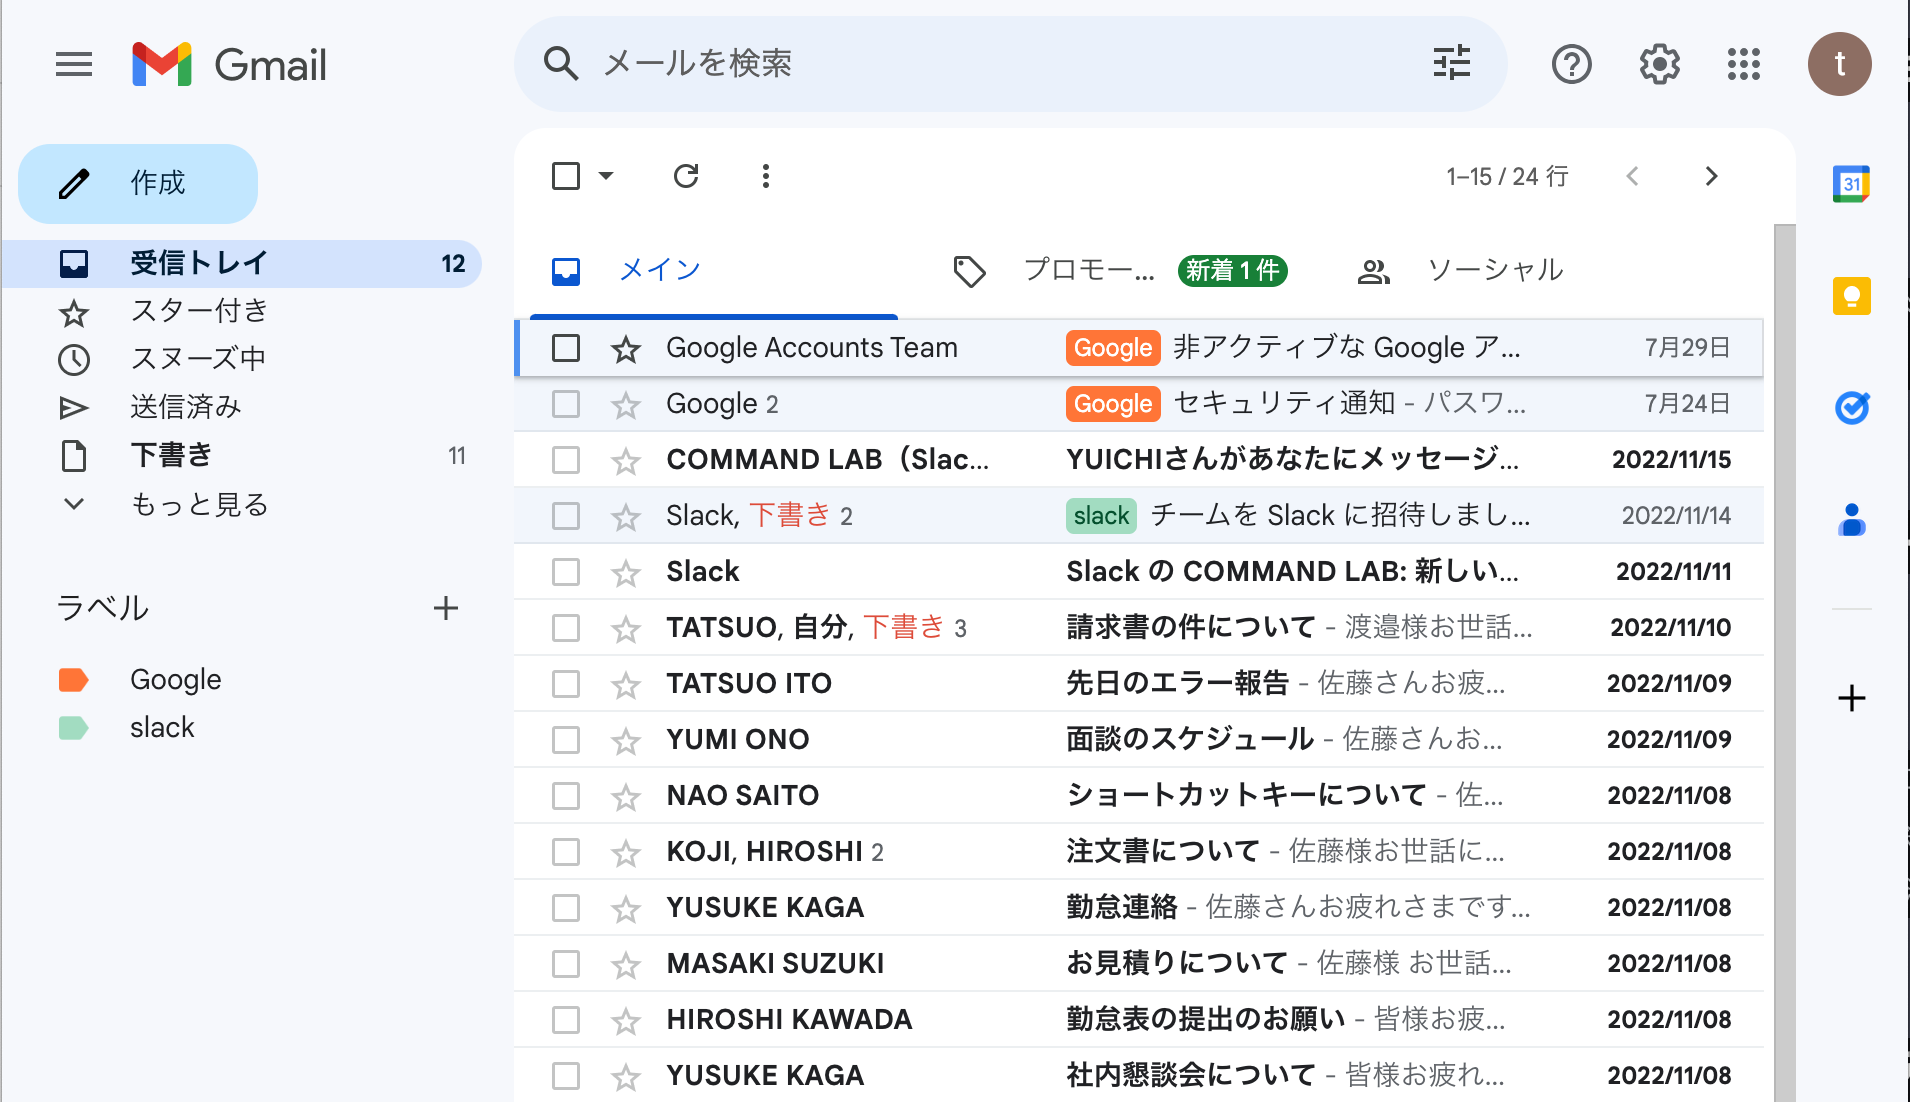This screenshot has height=1102, width=1910.
Task: Star the MASAKI SUZUKI email
Action: coord(626,964)
